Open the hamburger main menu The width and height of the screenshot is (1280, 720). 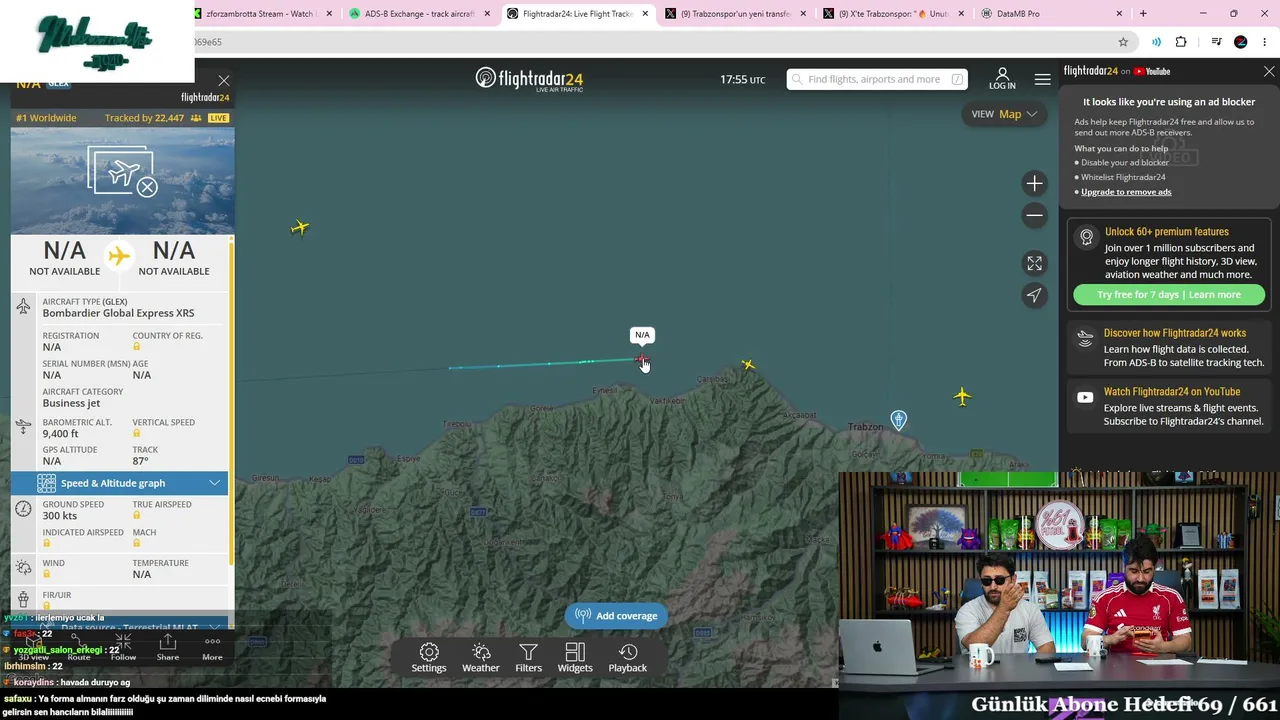tap(1043, 79)
